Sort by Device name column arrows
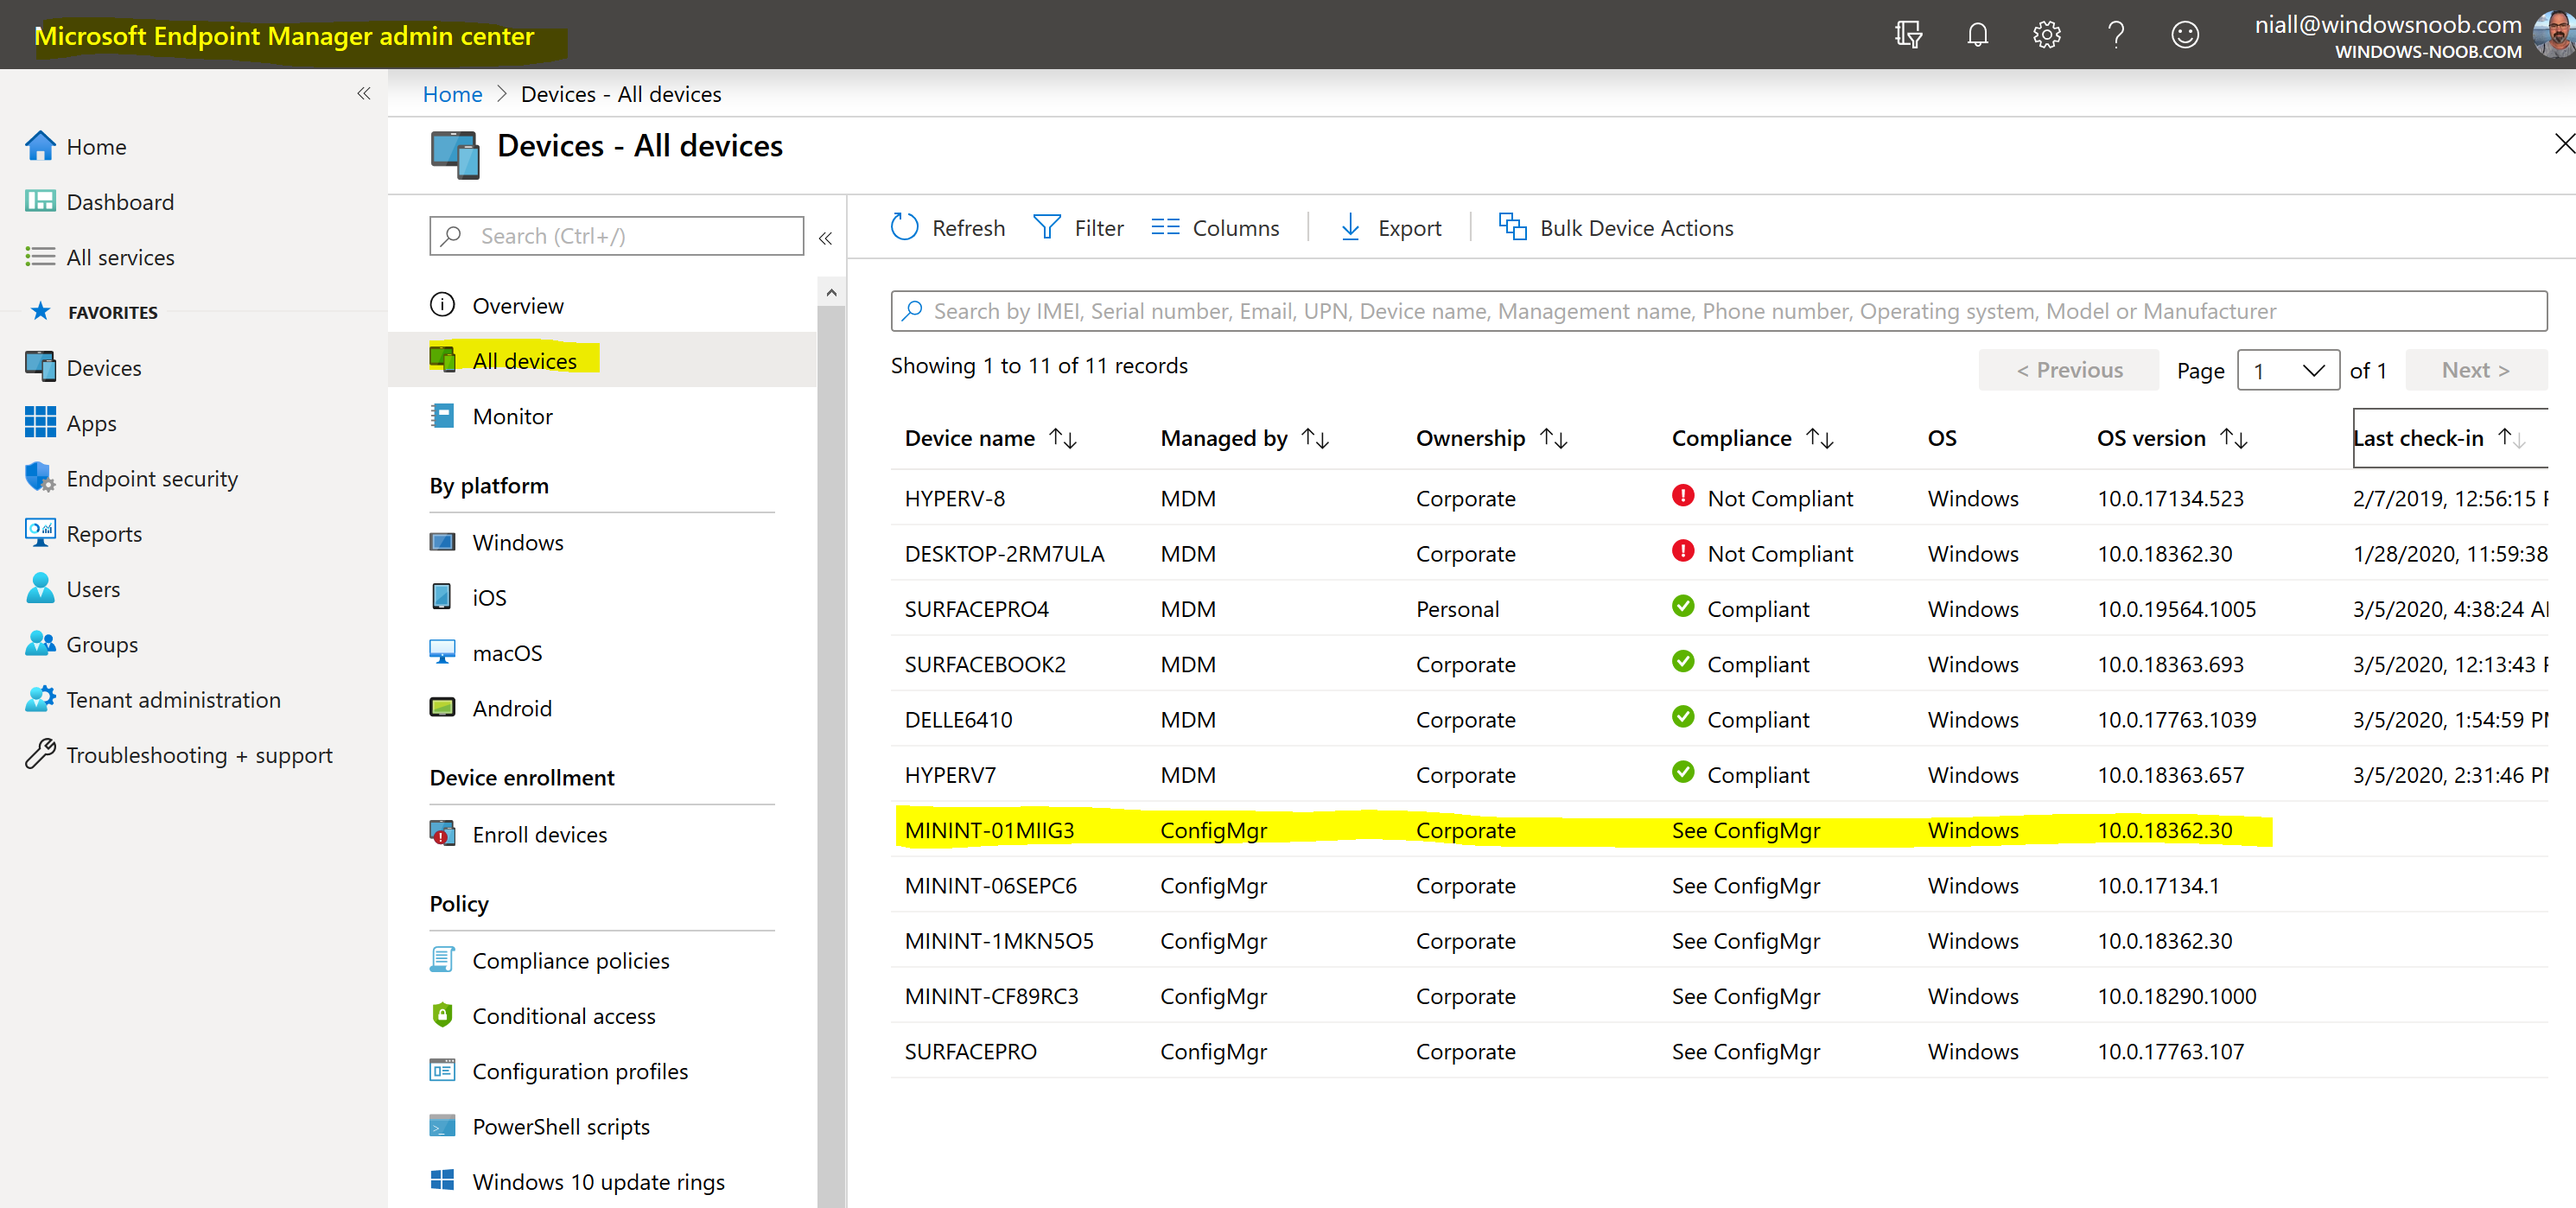Image resolution: width=2576 pixels, height=1208 pixels. click(x=1063, y=438)
